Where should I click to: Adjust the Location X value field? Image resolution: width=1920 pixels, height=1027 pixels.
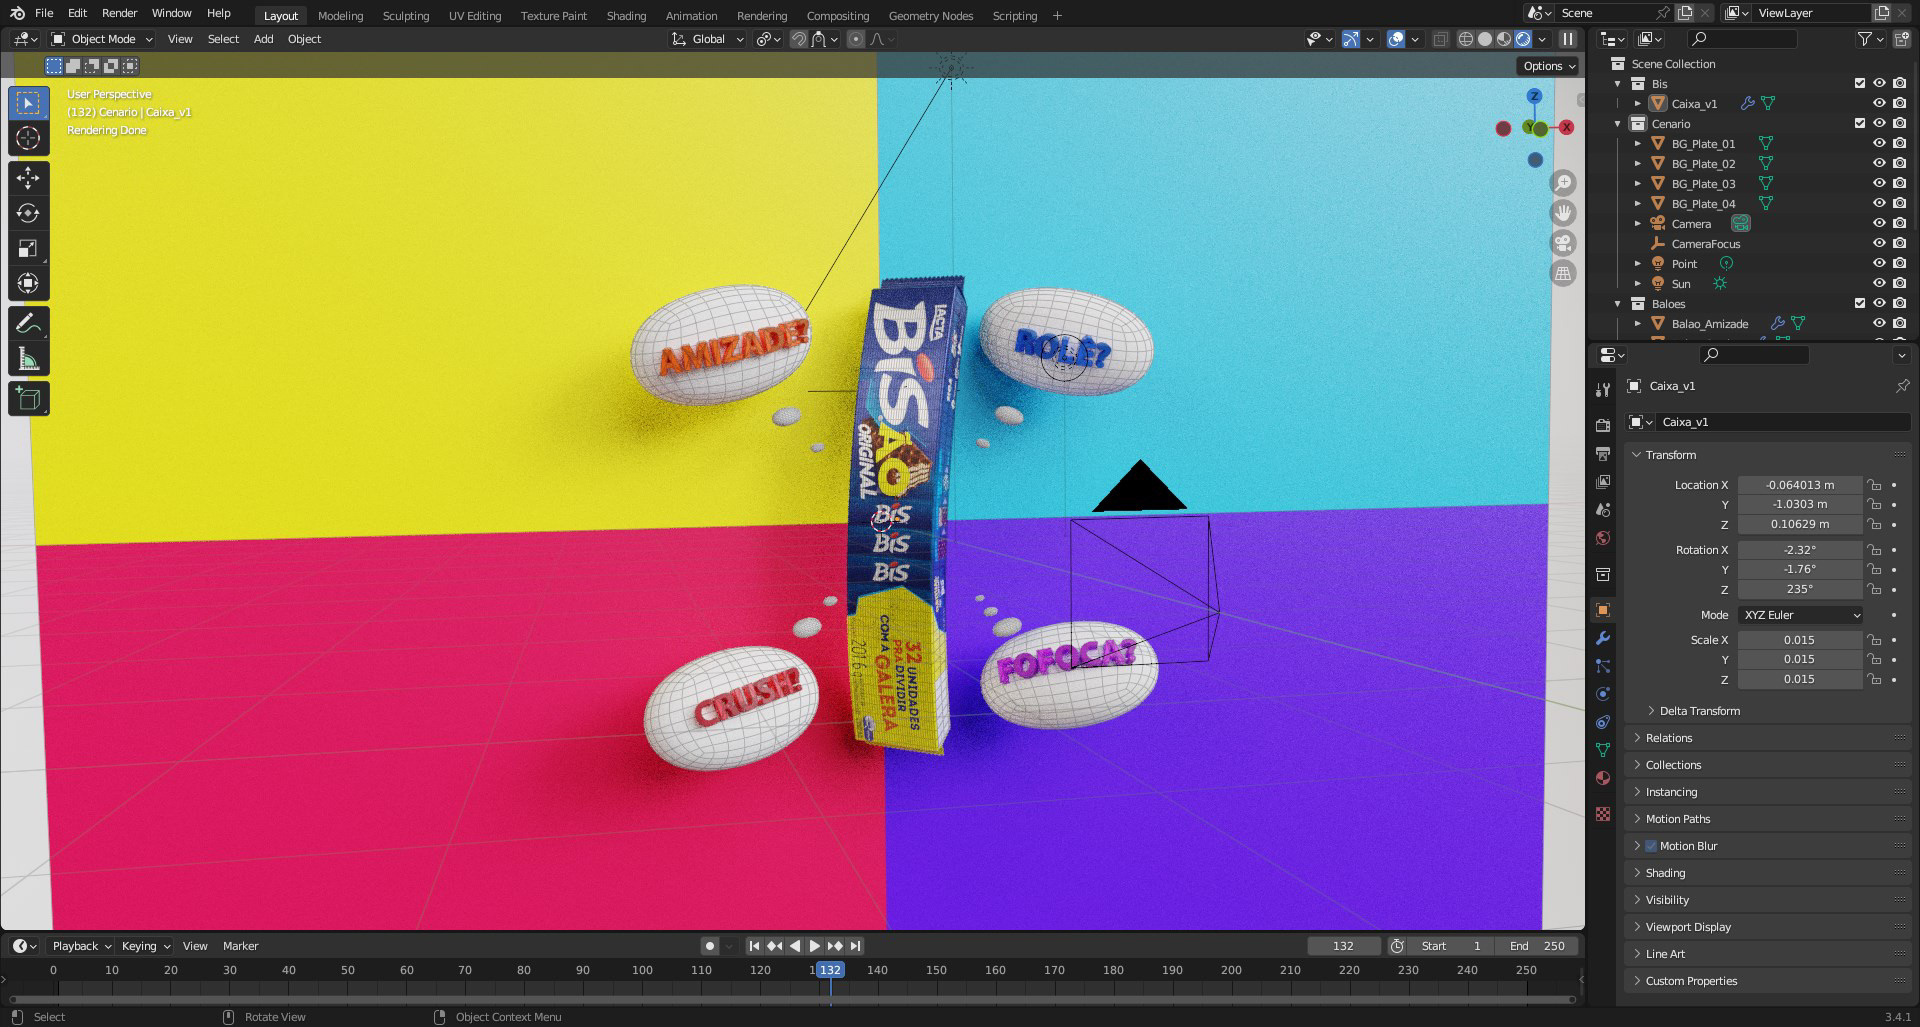(x=1799, y=485)
